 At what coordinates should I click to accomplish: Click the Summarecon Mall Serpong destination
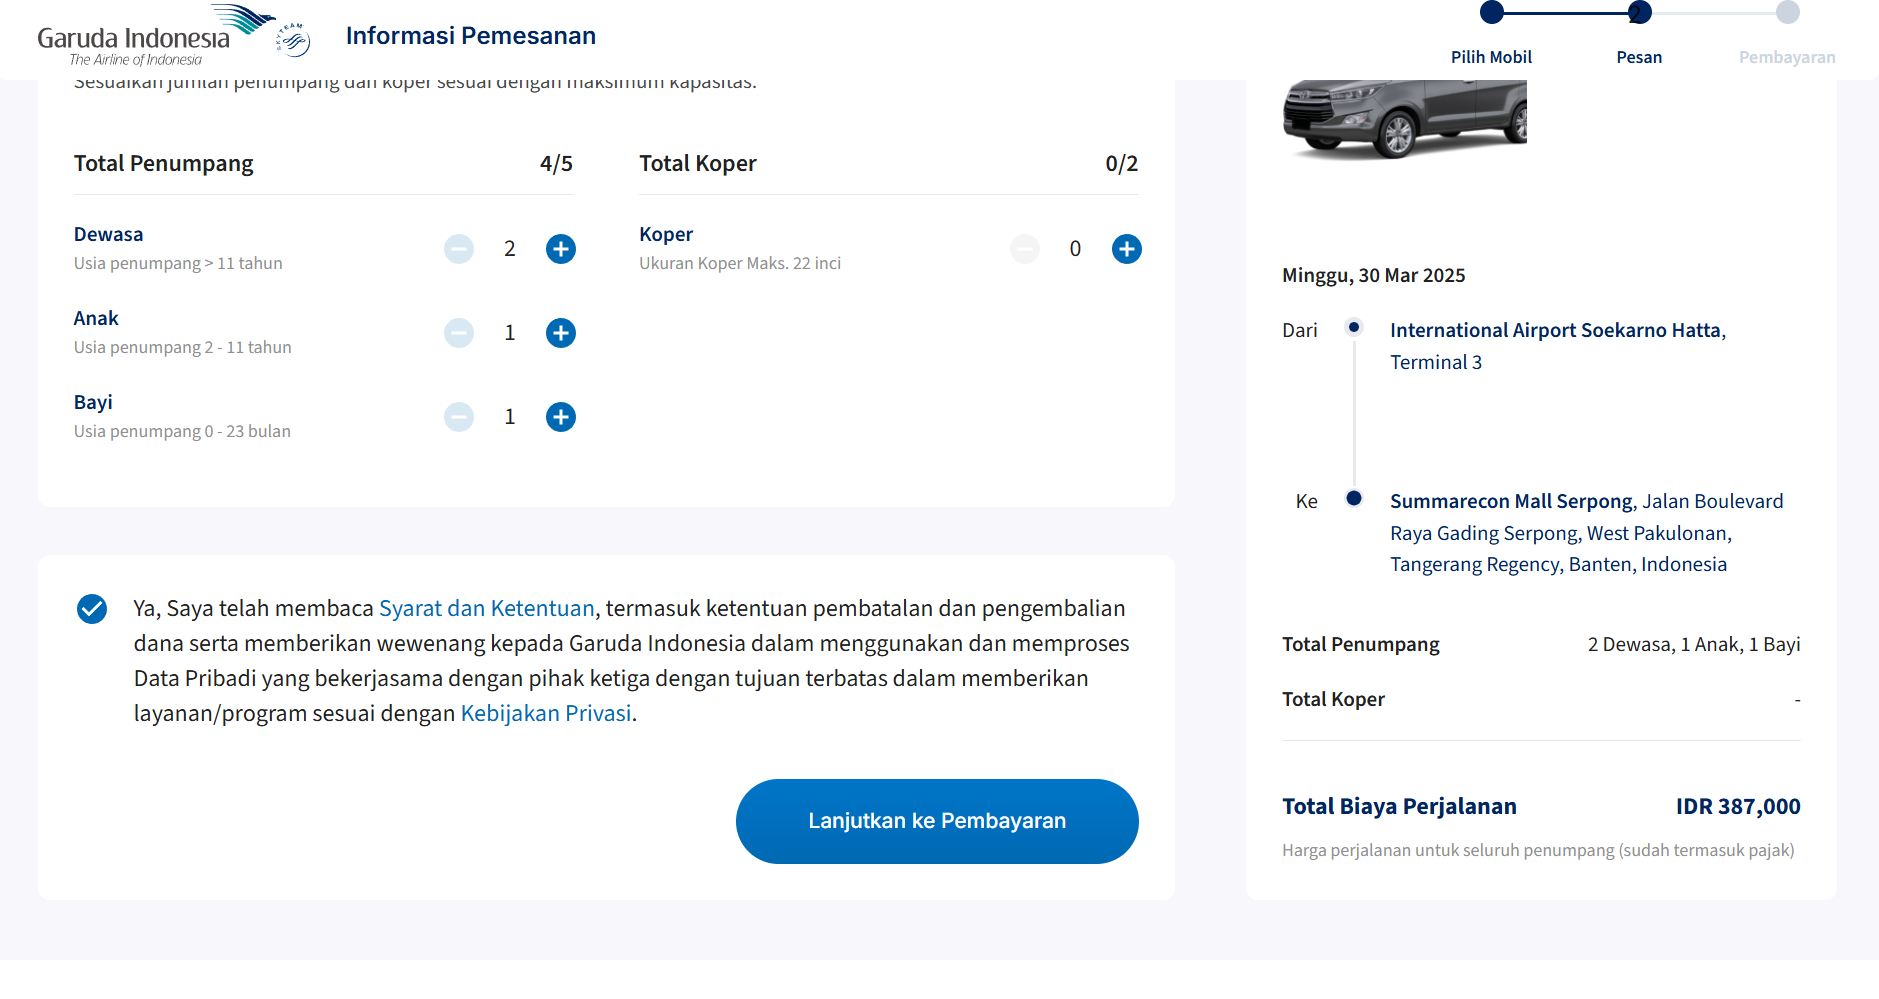pyautogui.click(x=1510, y=502)
